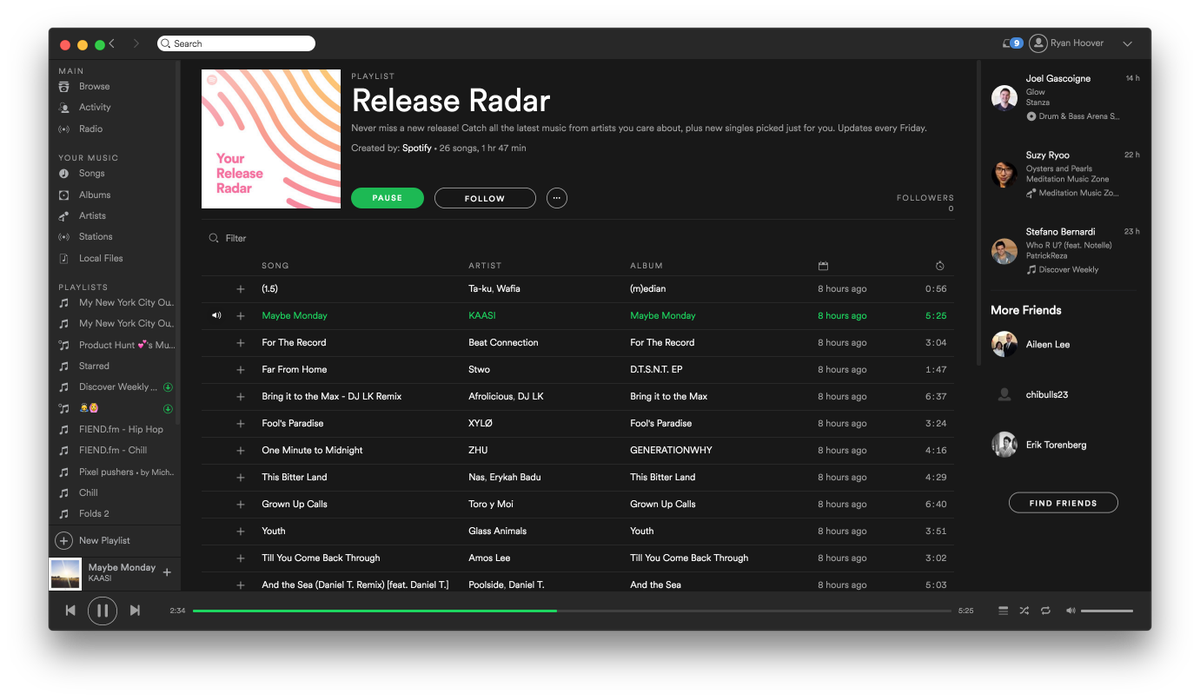
Task: Save This Bitter Land with plus icon
Action: pos(240,478)
